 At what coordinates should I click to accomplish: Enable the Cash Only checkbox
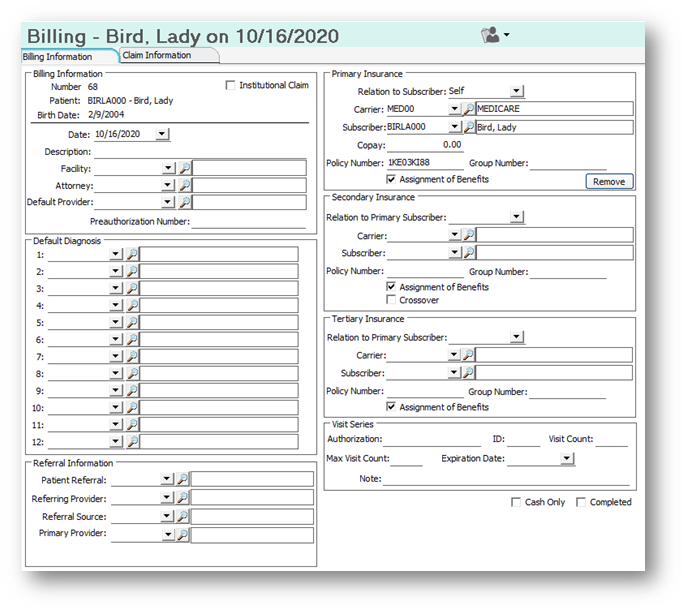click(516, 502)
